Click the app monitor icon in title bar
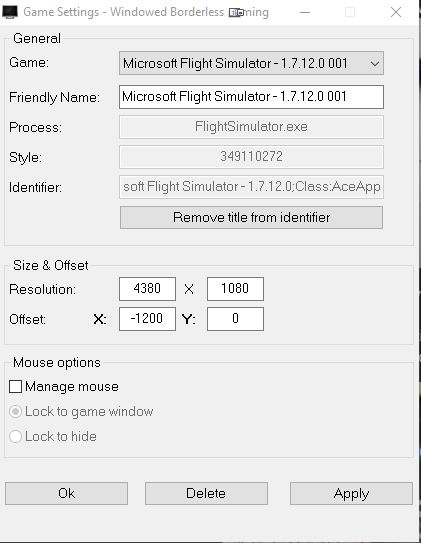 pyautogui.click(x=10, y=12)
